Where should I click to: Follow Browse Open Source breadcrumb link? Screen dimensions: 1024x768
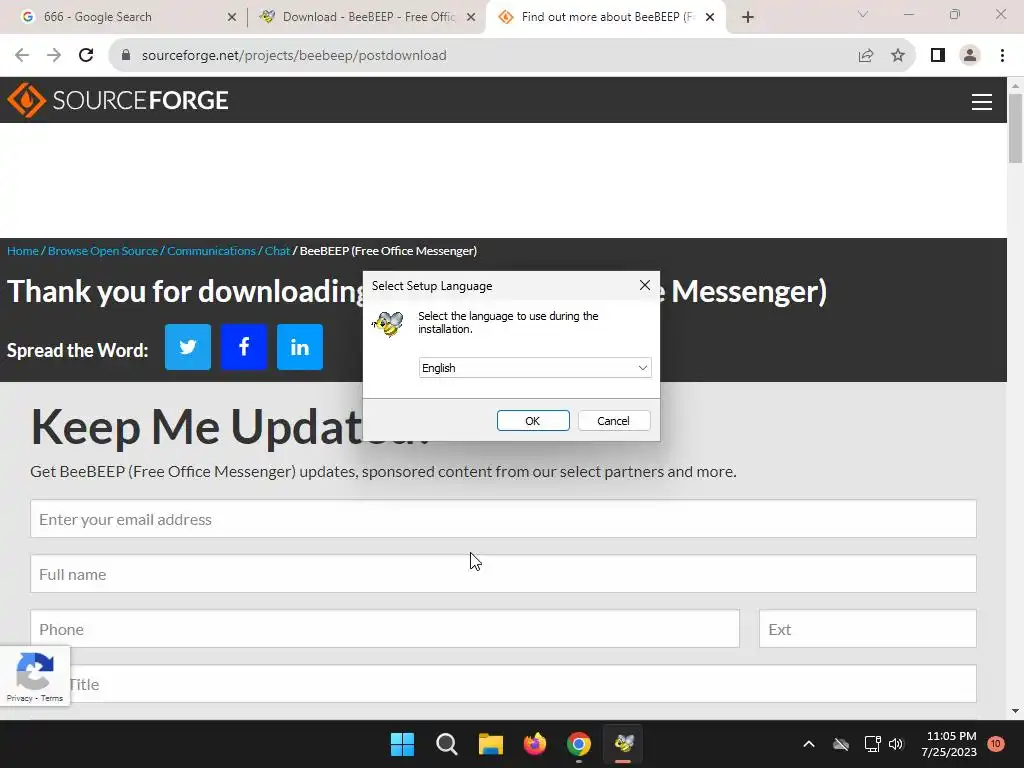pos(103,251)
